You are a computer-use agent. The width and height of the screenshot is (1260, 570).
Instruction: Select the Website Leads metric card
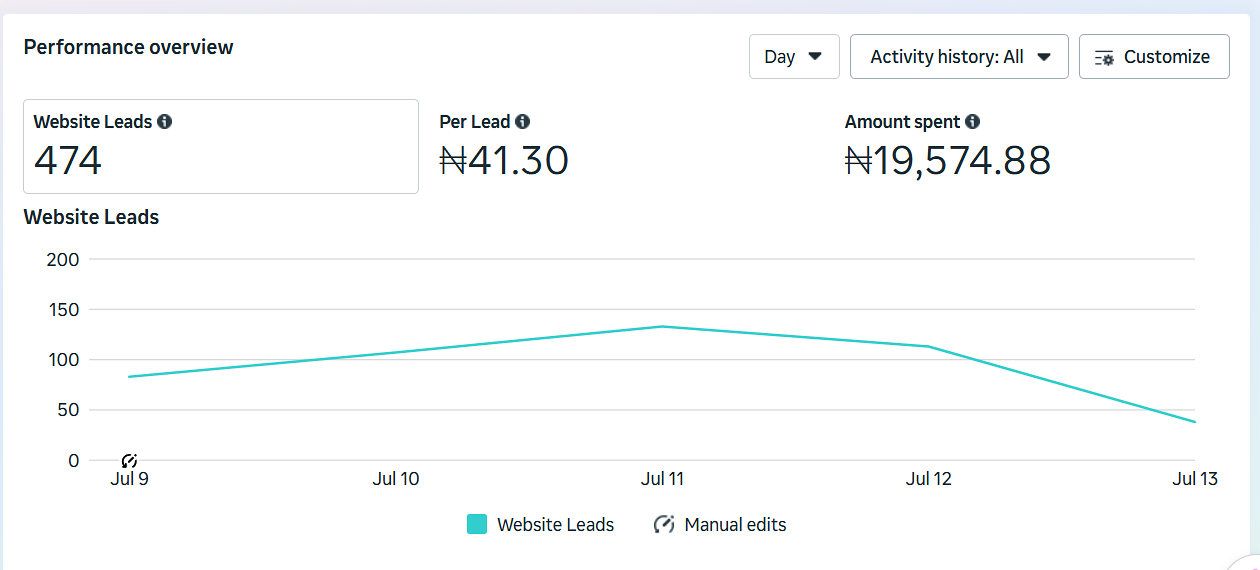(x=221, y=146)
